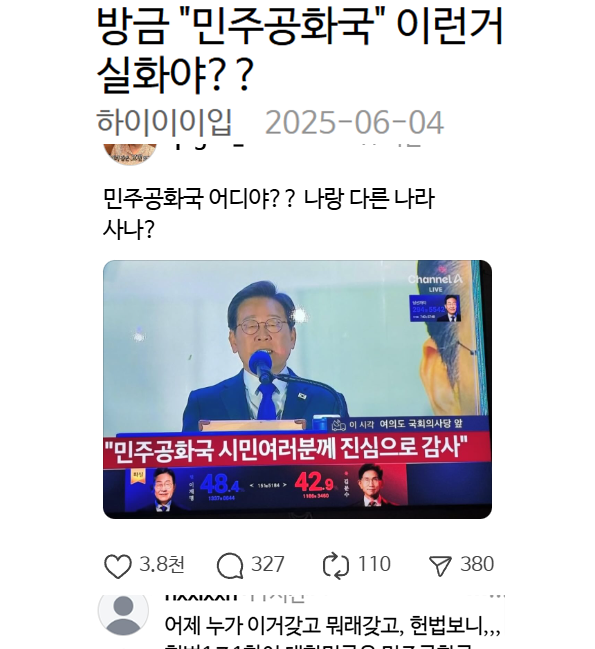Open author profile 하이이이입
This screenshot has width=595, height=649.
pyautogui.click(x=164, y=123)
